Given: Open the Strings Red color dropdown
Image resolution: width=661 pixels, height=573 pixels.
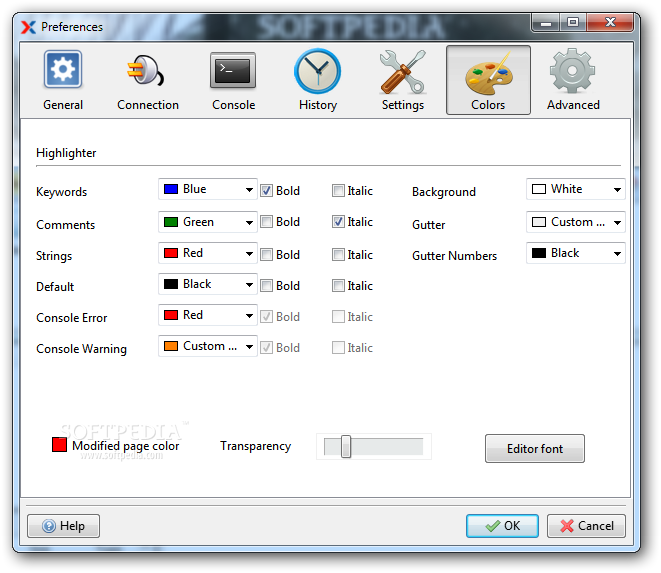Looking at the screenshot, I should click(208, 253).
